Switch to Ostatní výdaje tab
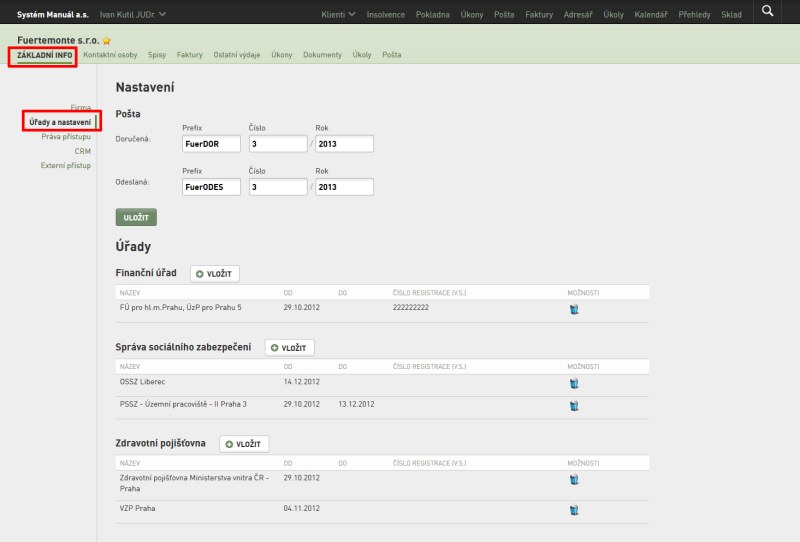800x542 pixels. click(237, 55)
